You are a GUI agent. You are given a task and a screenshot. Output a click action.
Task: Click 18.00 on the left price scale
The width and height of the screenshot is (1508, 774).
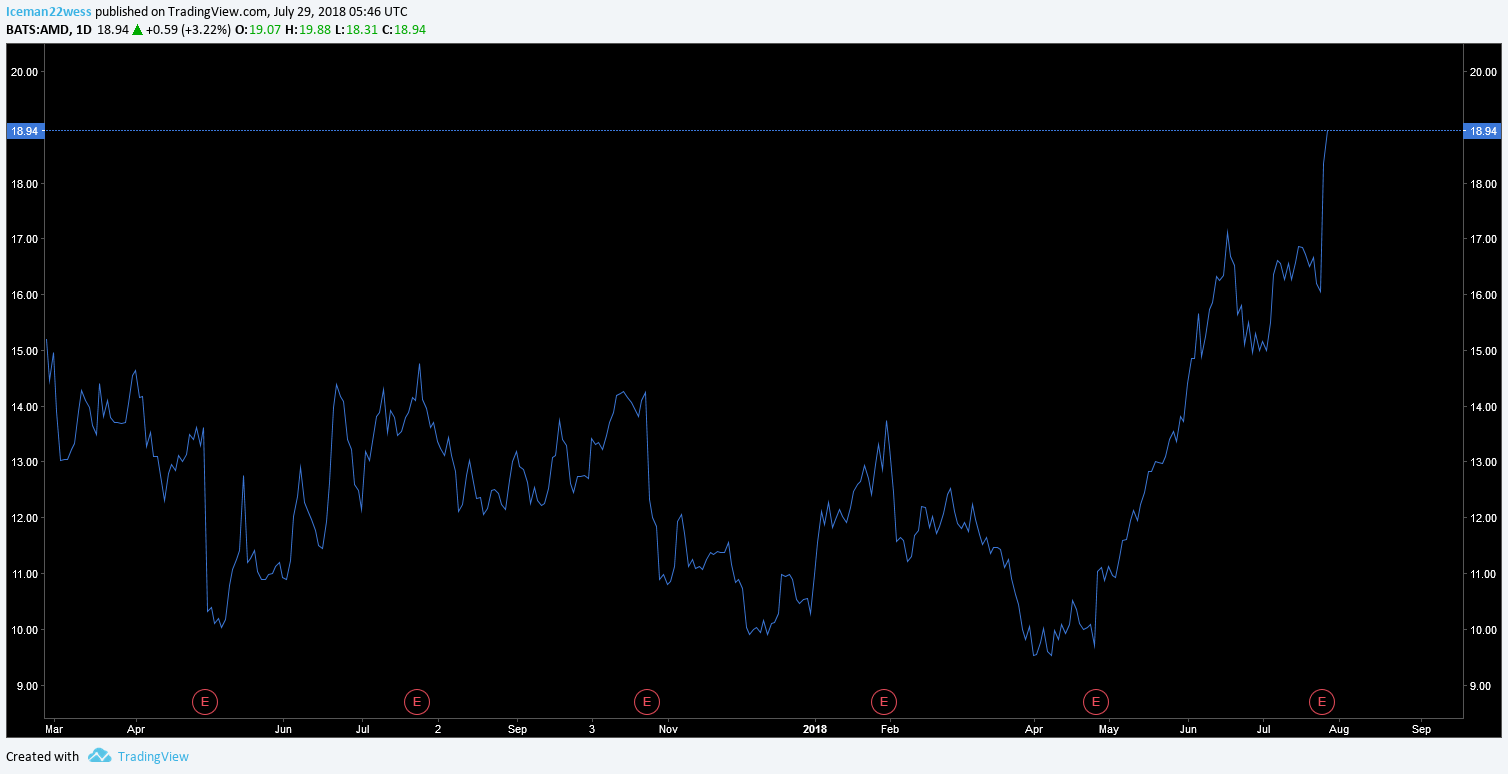pyautogui.click(x=24, y=184)
